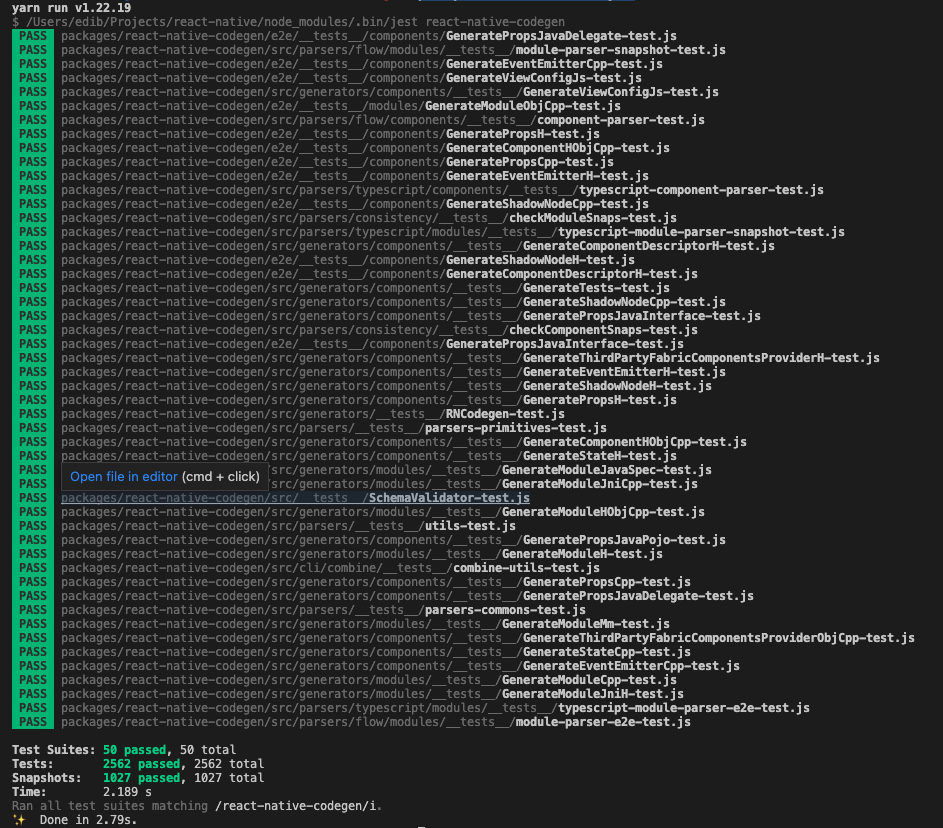Click the GenerateModuleJniCpp-test.js path
The image size is (943, 828).
484,484
